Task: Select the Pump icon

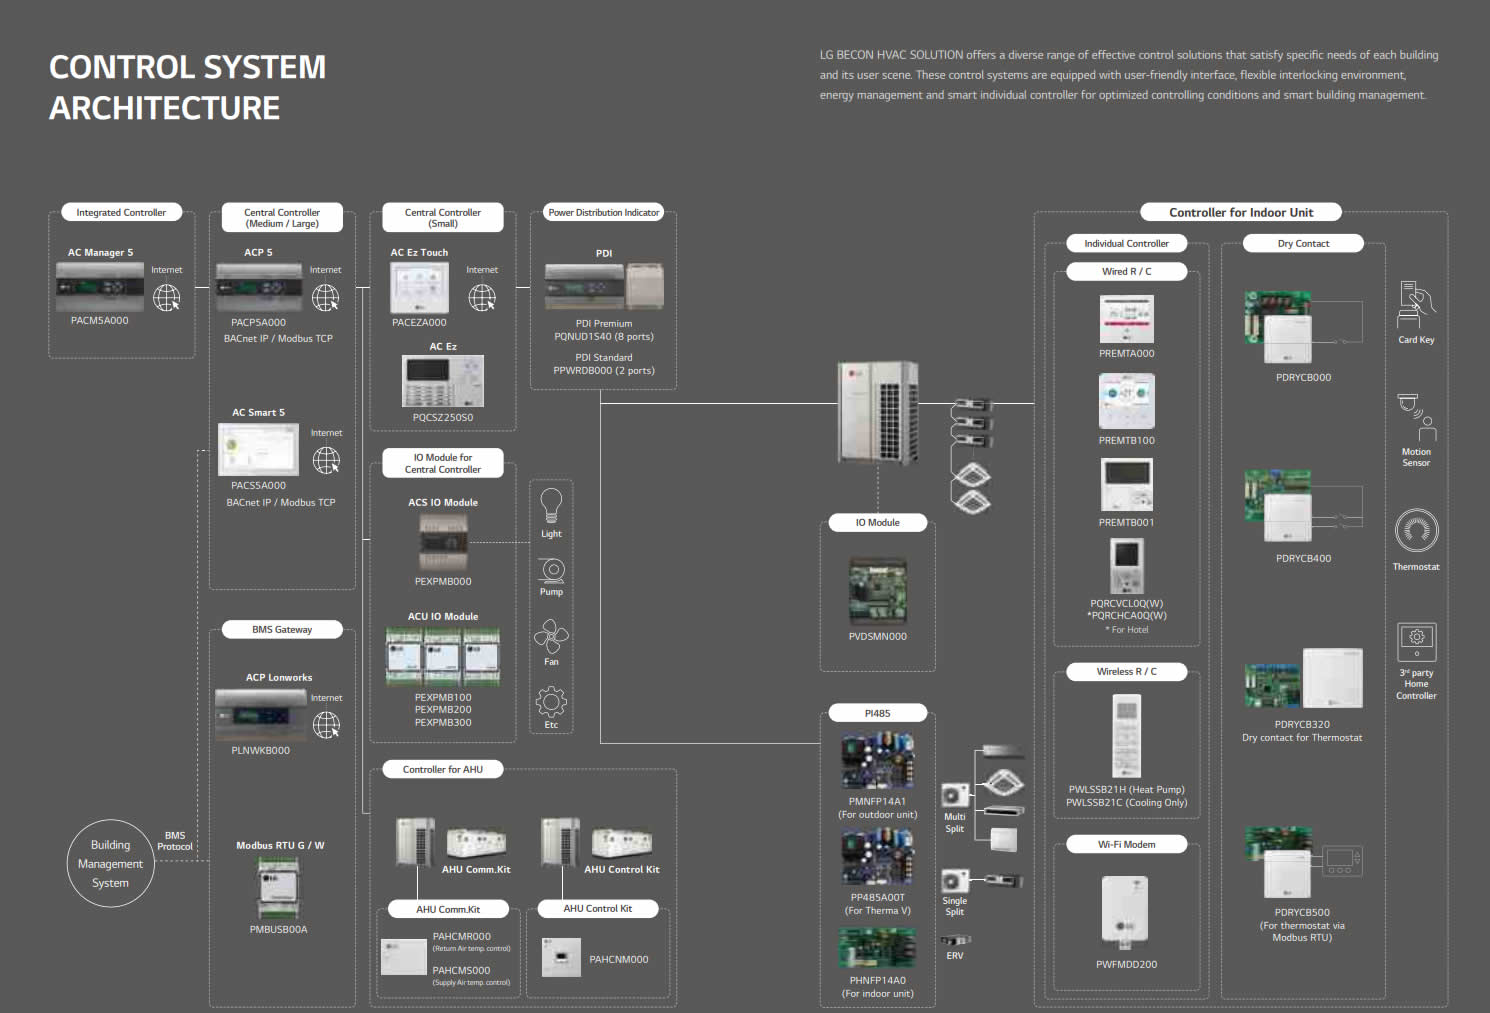Action: tap(552, 570)
